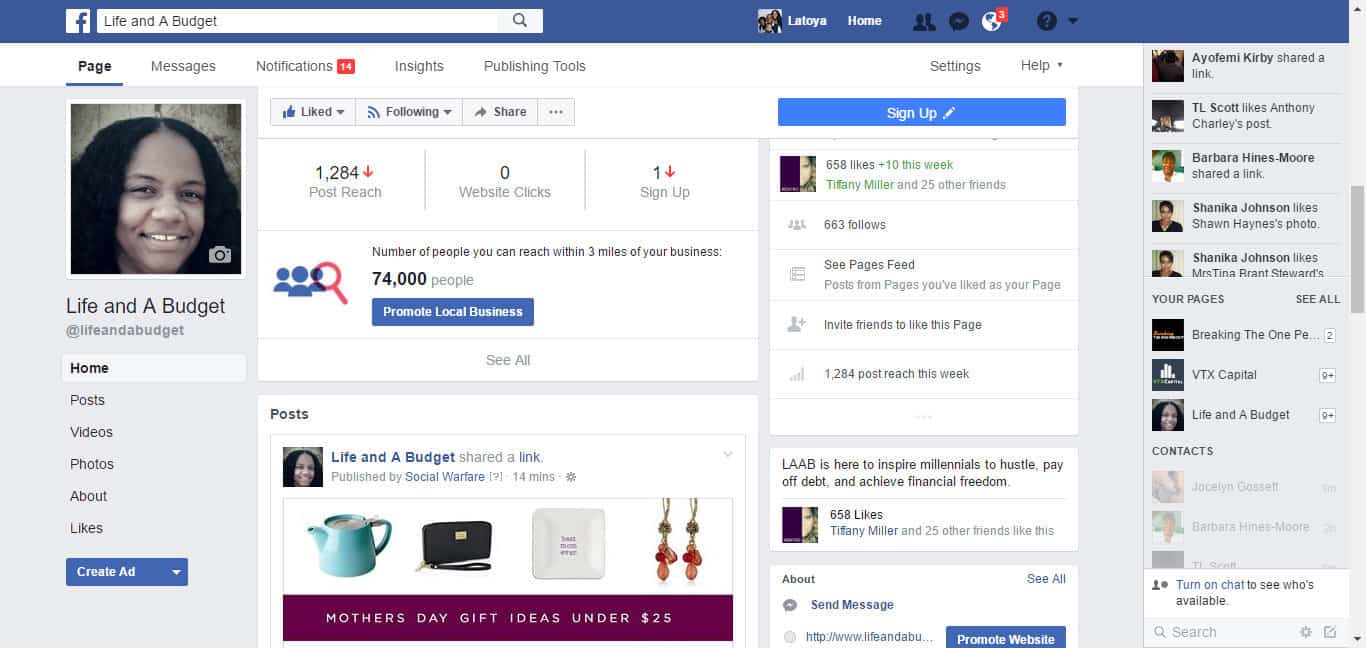Click the Send Message messenger icon
This screenshot has height=648, width=1366.
[790, 605]
